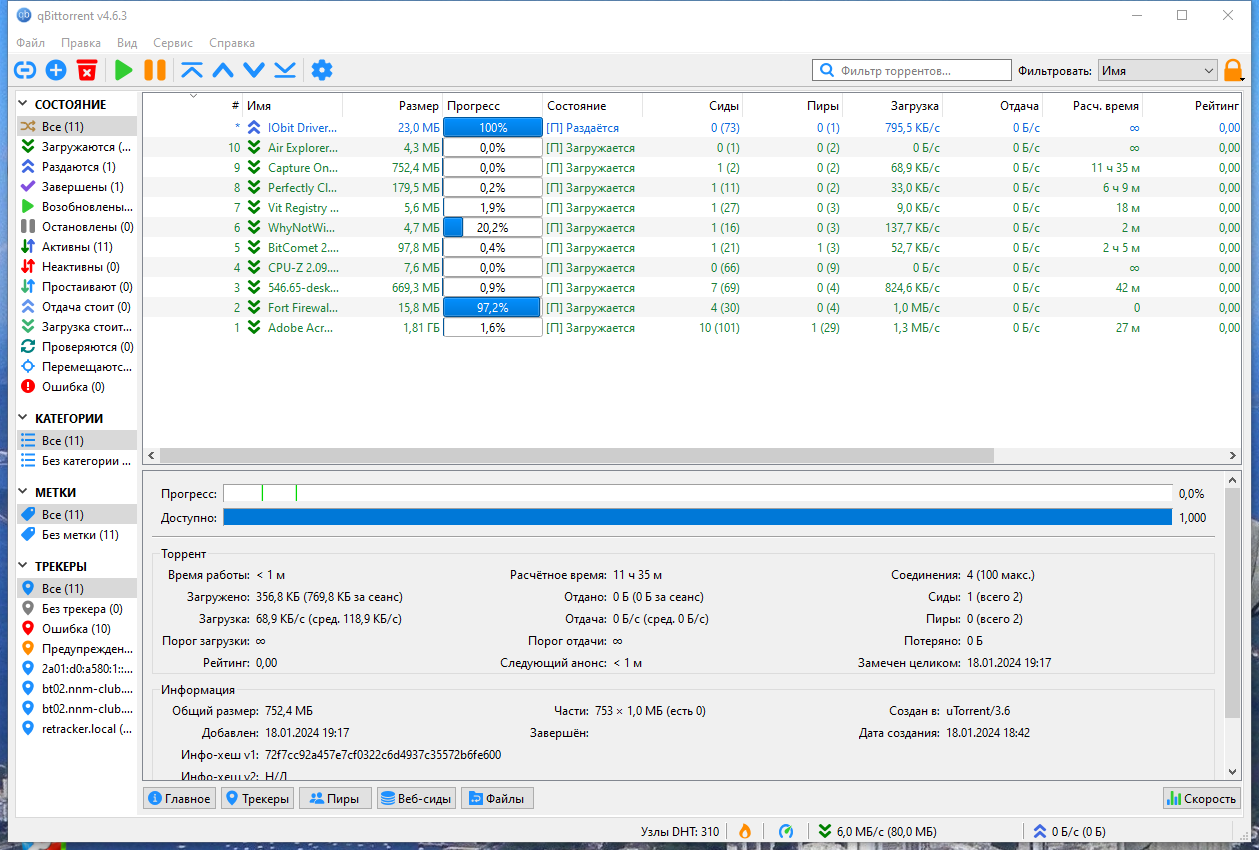Click the flame icon in the status bar

[746, 831]
